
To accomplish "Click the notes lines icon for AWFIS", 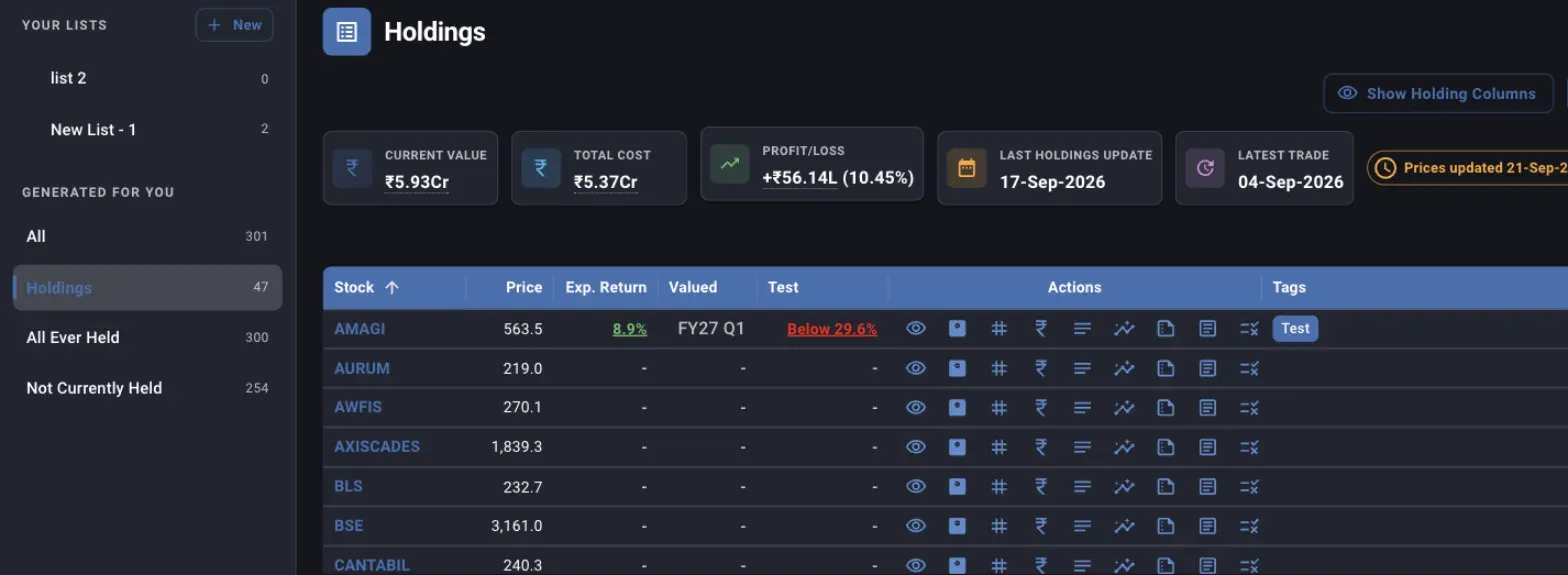I will pyautogui.click(x=1082, y=407).
